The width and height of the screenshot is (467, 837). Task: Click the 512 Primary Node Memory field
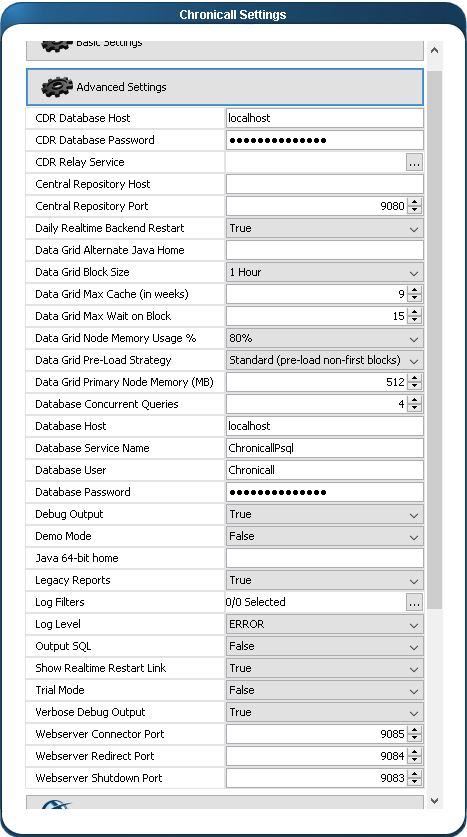317,382
